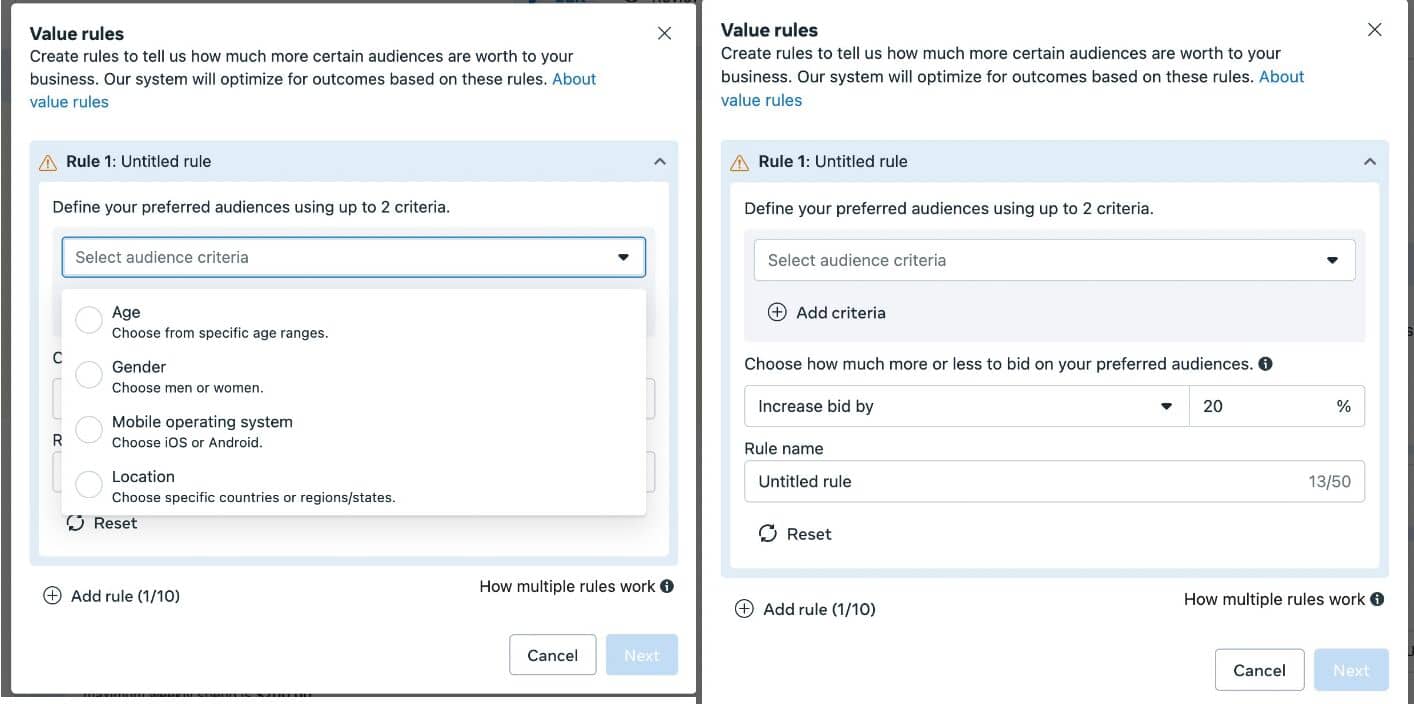Select the Age radio option
The width and height of the screenshot is (1414, 704).
pos(89,320)
